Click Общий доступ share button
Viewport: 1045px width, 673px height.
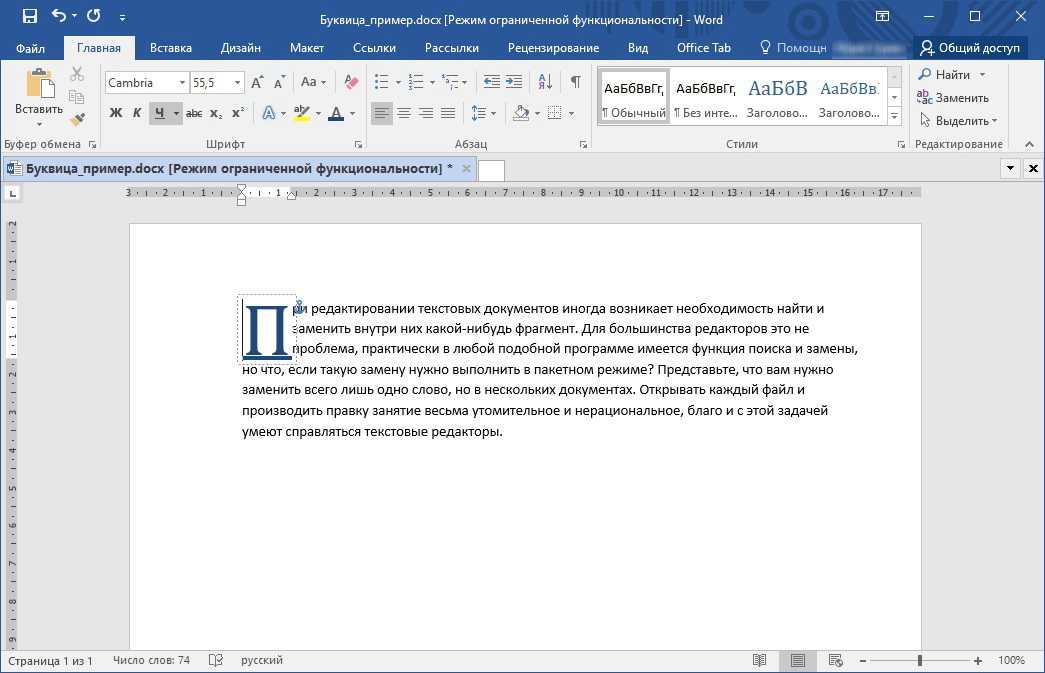[x=970, y=48]
